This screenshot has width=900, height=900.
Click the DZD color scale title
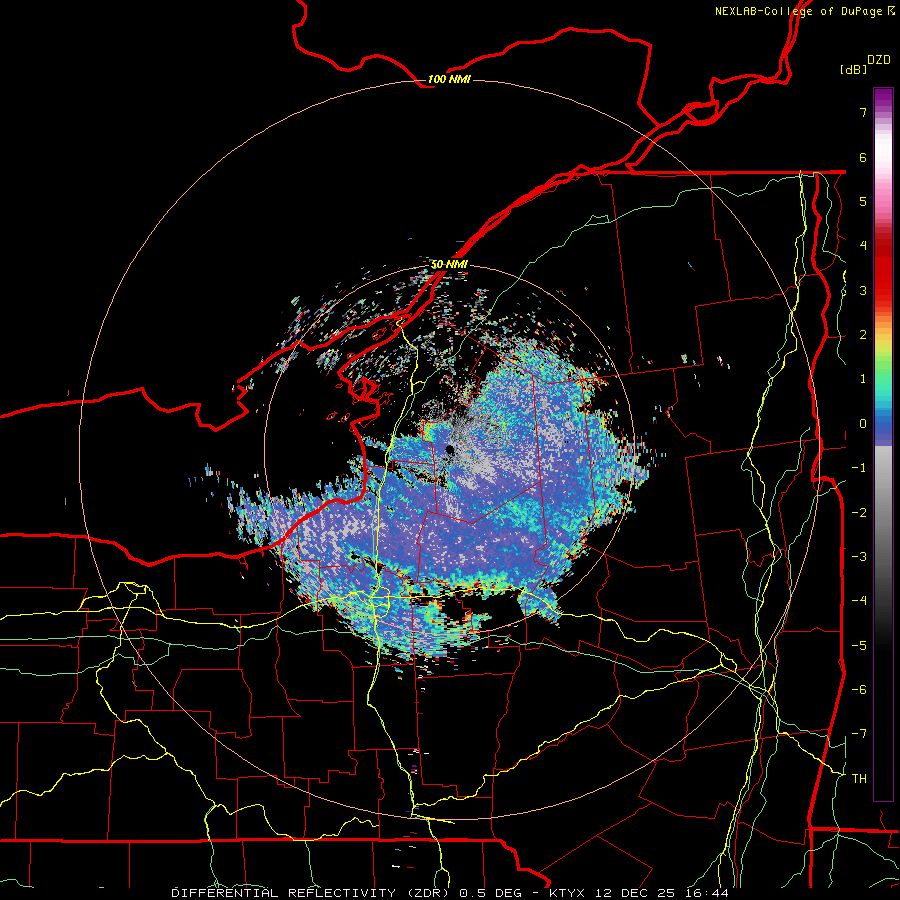coord(879,60)
